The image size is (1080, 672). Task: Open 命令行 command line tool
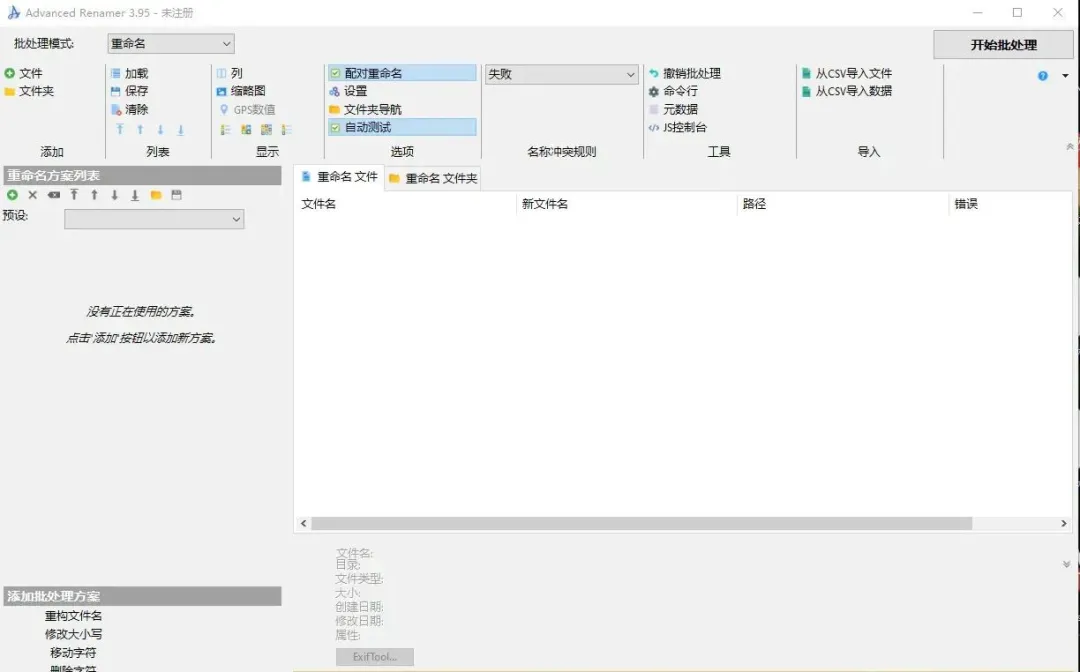(x=674, y=91)
